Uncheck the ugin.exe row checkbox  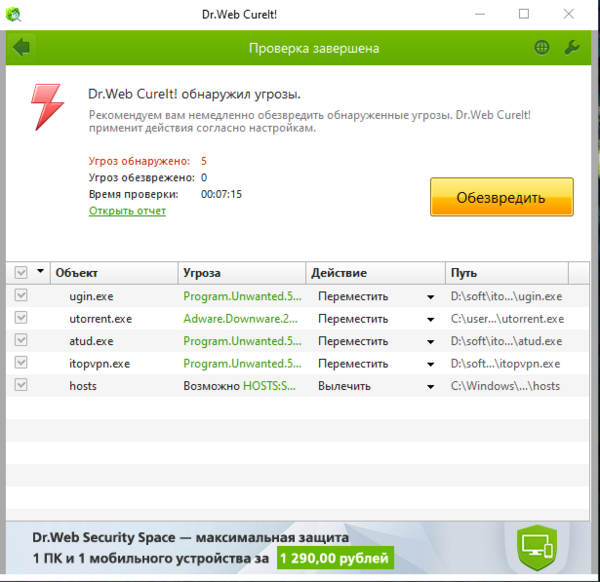click(21, 295)
